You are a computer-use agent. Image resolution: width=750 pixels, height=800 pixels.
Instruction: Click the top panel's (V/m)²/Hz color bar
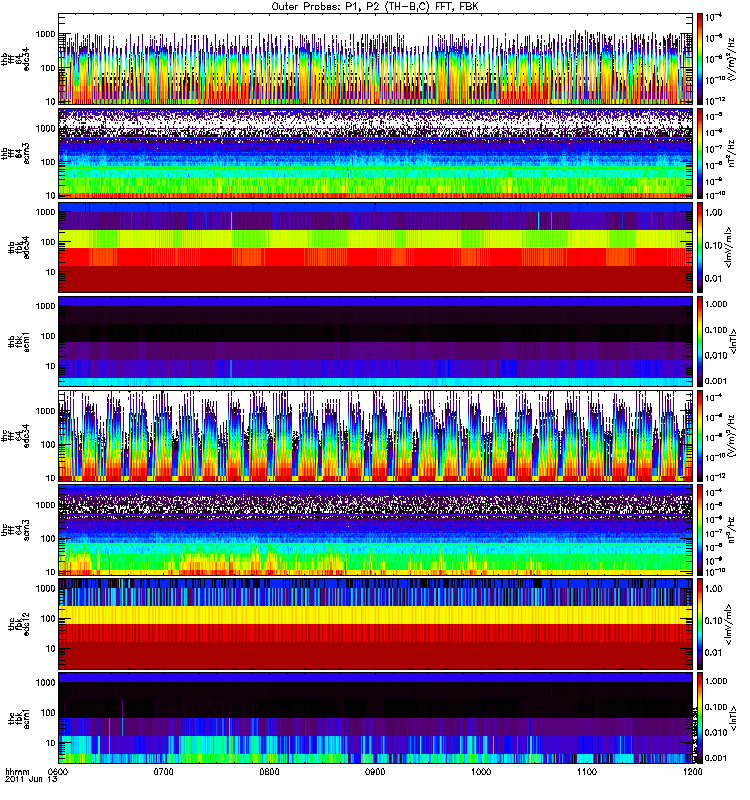tap(700, 60)
